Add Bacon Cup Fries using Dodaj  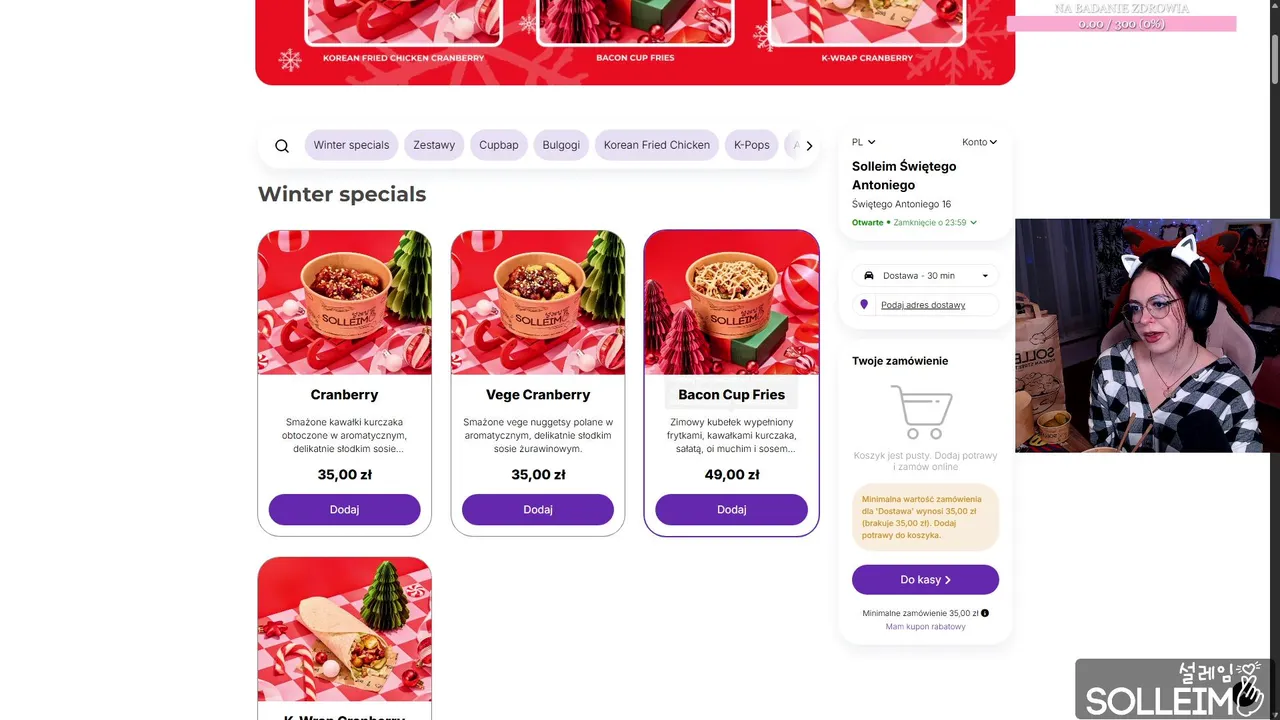[731, 509]
